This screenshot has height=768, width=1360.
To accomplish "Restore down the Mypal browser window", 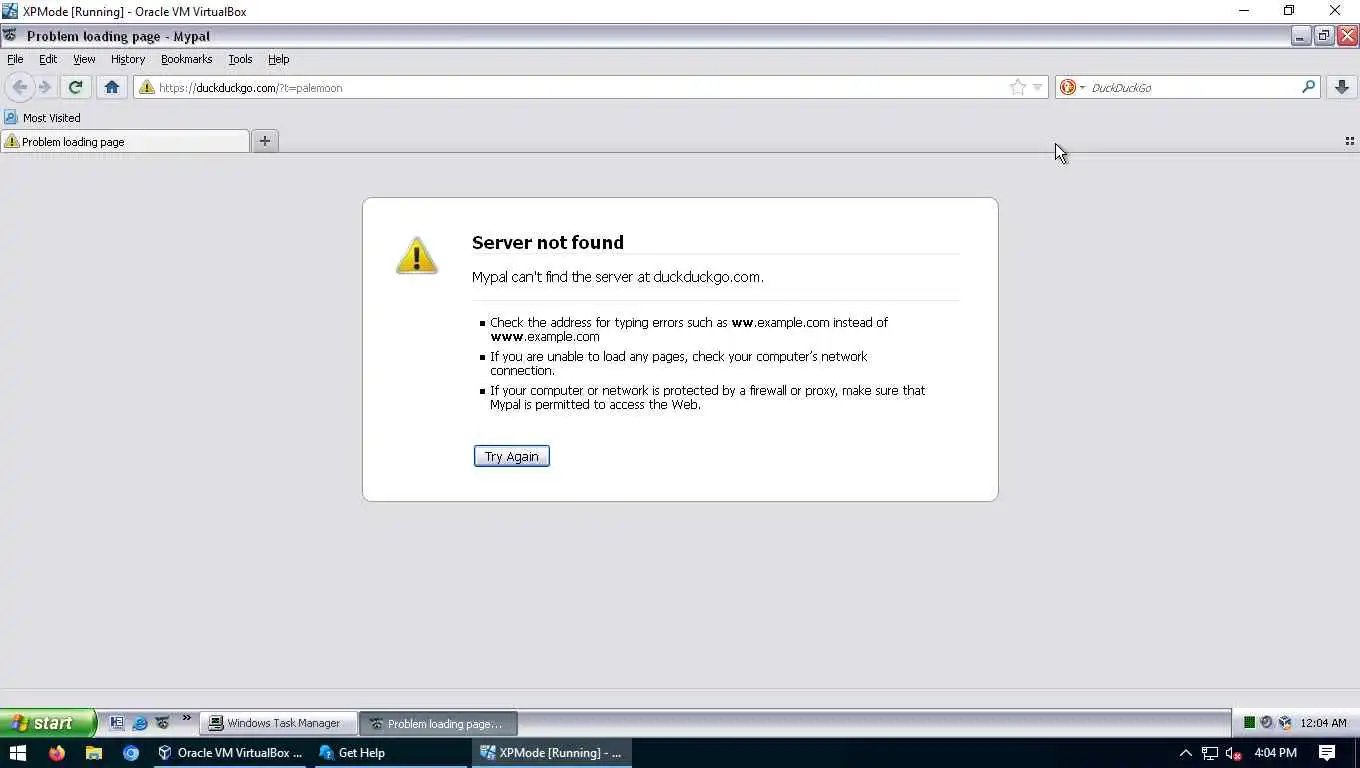I will coord(1324,36).
